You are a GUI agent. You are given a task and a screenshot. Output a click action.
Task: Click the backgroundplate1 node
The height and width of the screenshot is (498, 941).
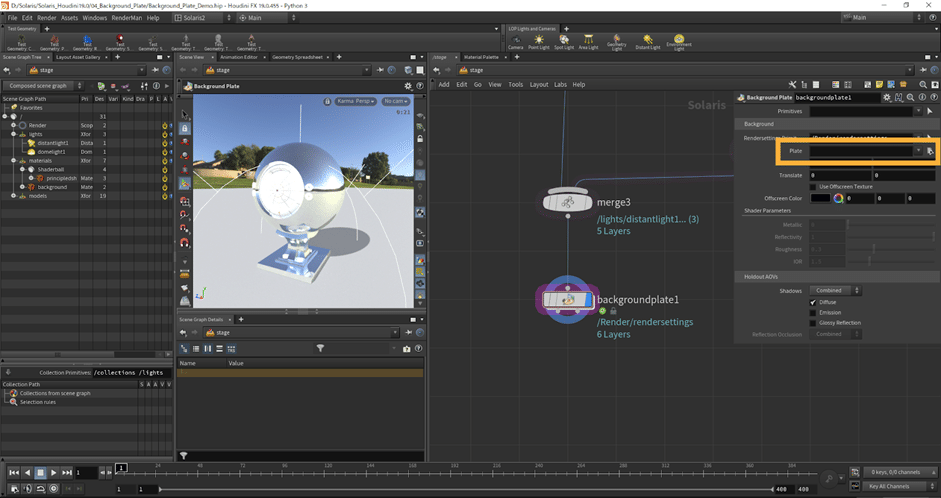(x=567, y=299)
